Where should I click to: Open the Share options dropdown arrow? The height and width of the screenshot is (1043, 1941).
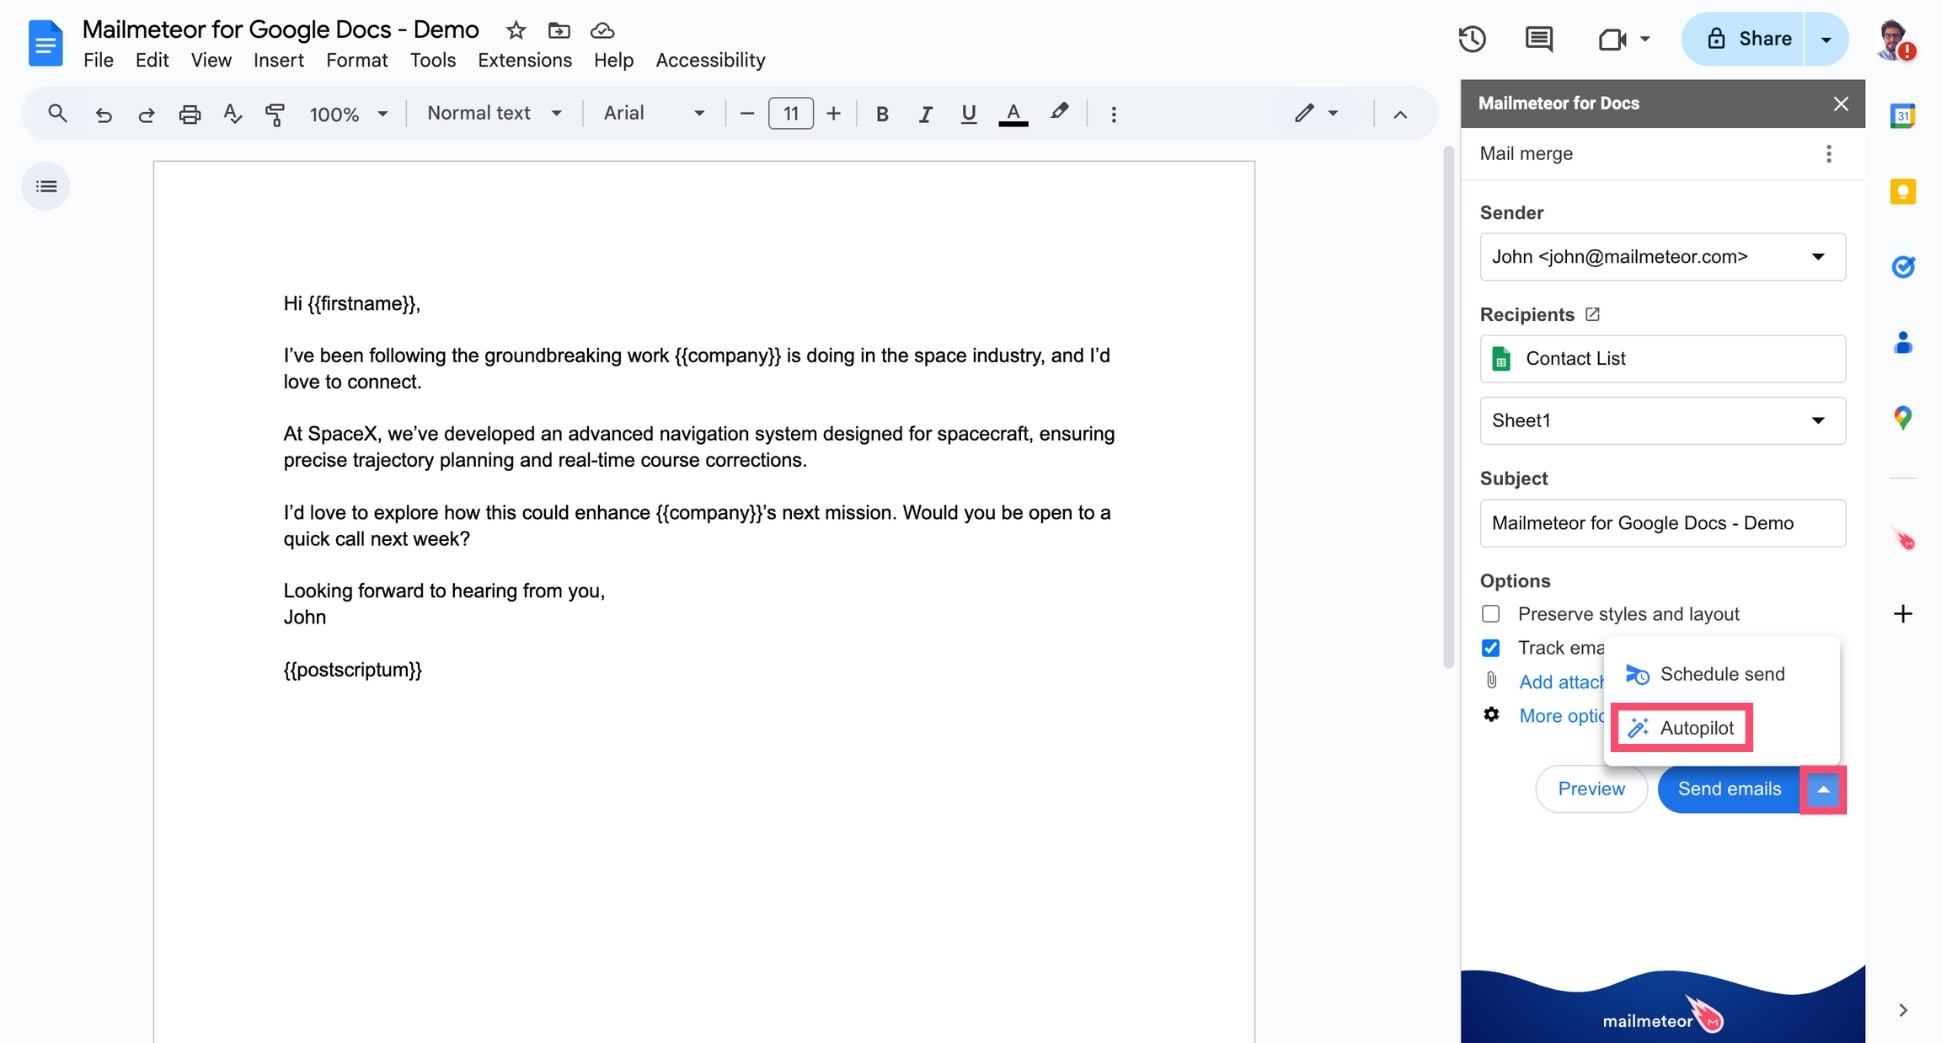[x=1826, y=39]
